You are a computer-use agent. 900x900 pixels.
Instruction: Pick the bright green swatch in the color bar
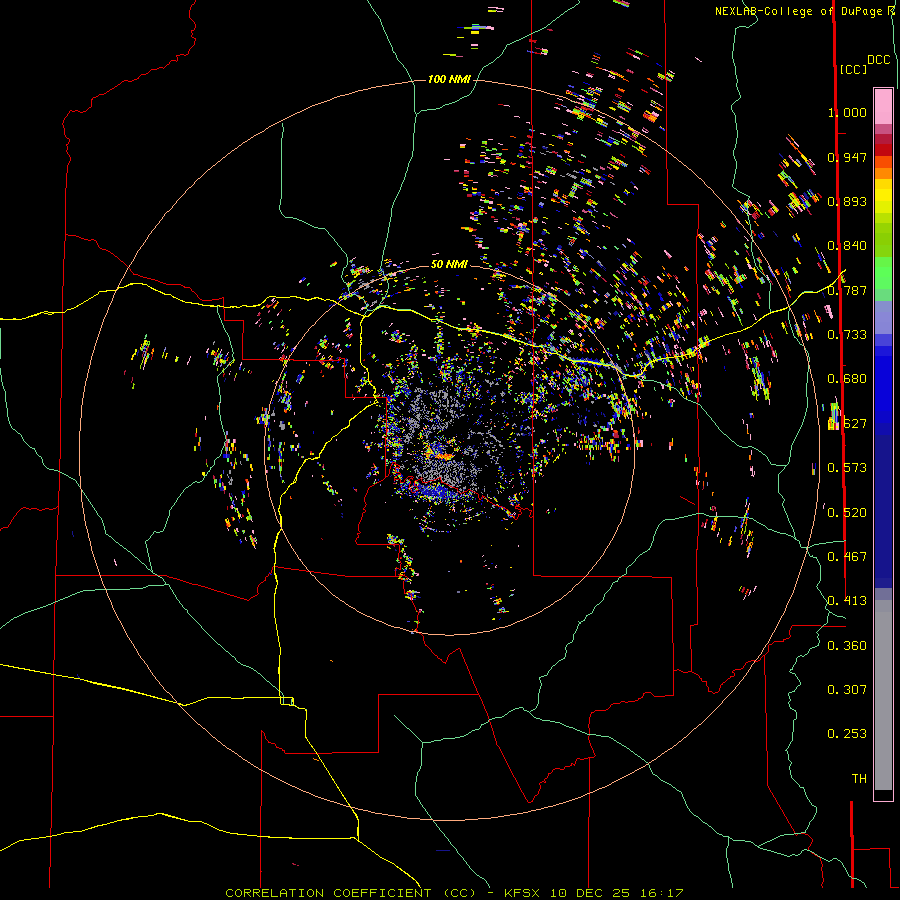click(x=883, y=273)
